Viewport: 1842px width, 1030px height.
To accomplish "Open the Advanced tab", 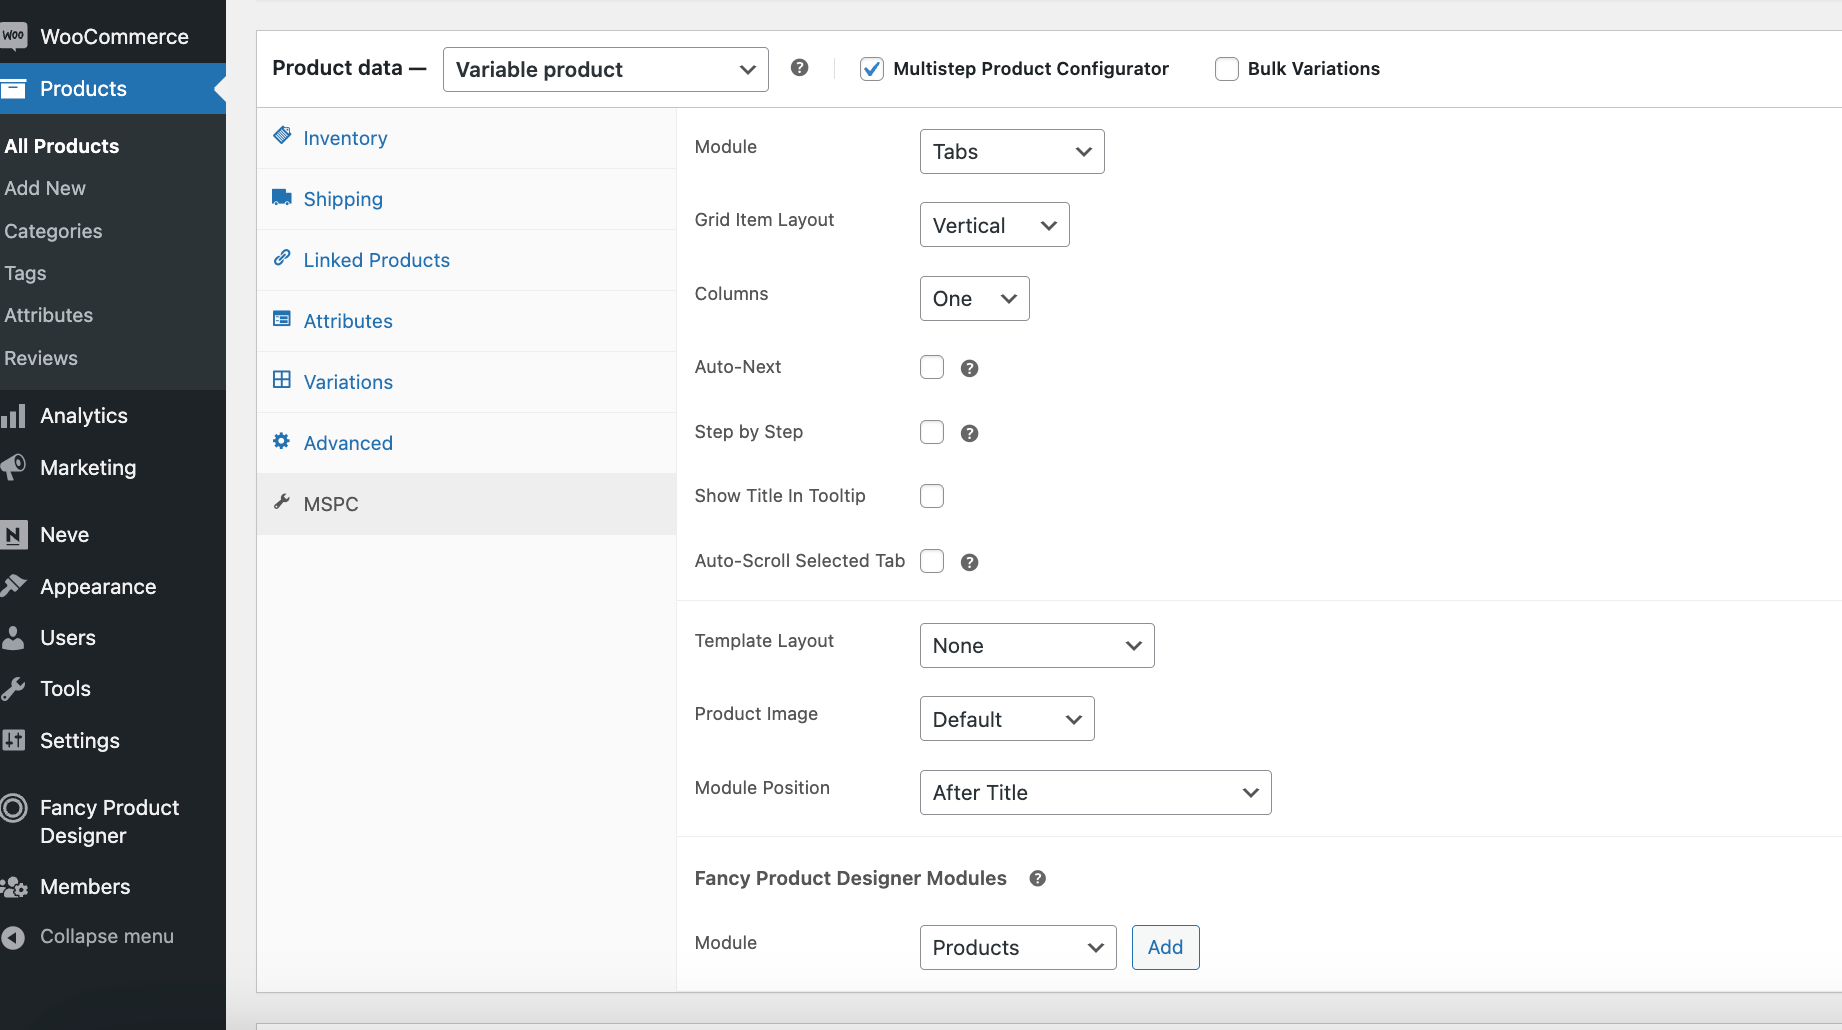I will click(466, 443).
